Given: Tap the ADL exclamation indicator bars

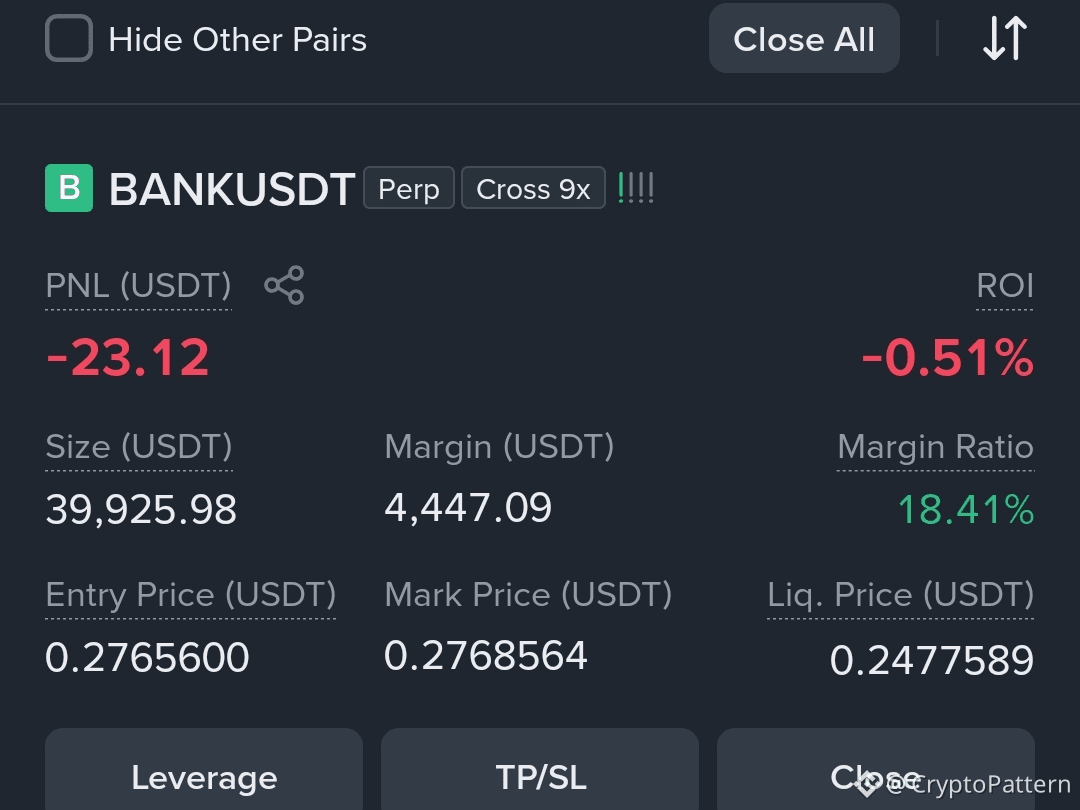Looking at the screenshot, I should tap(636, 187).
